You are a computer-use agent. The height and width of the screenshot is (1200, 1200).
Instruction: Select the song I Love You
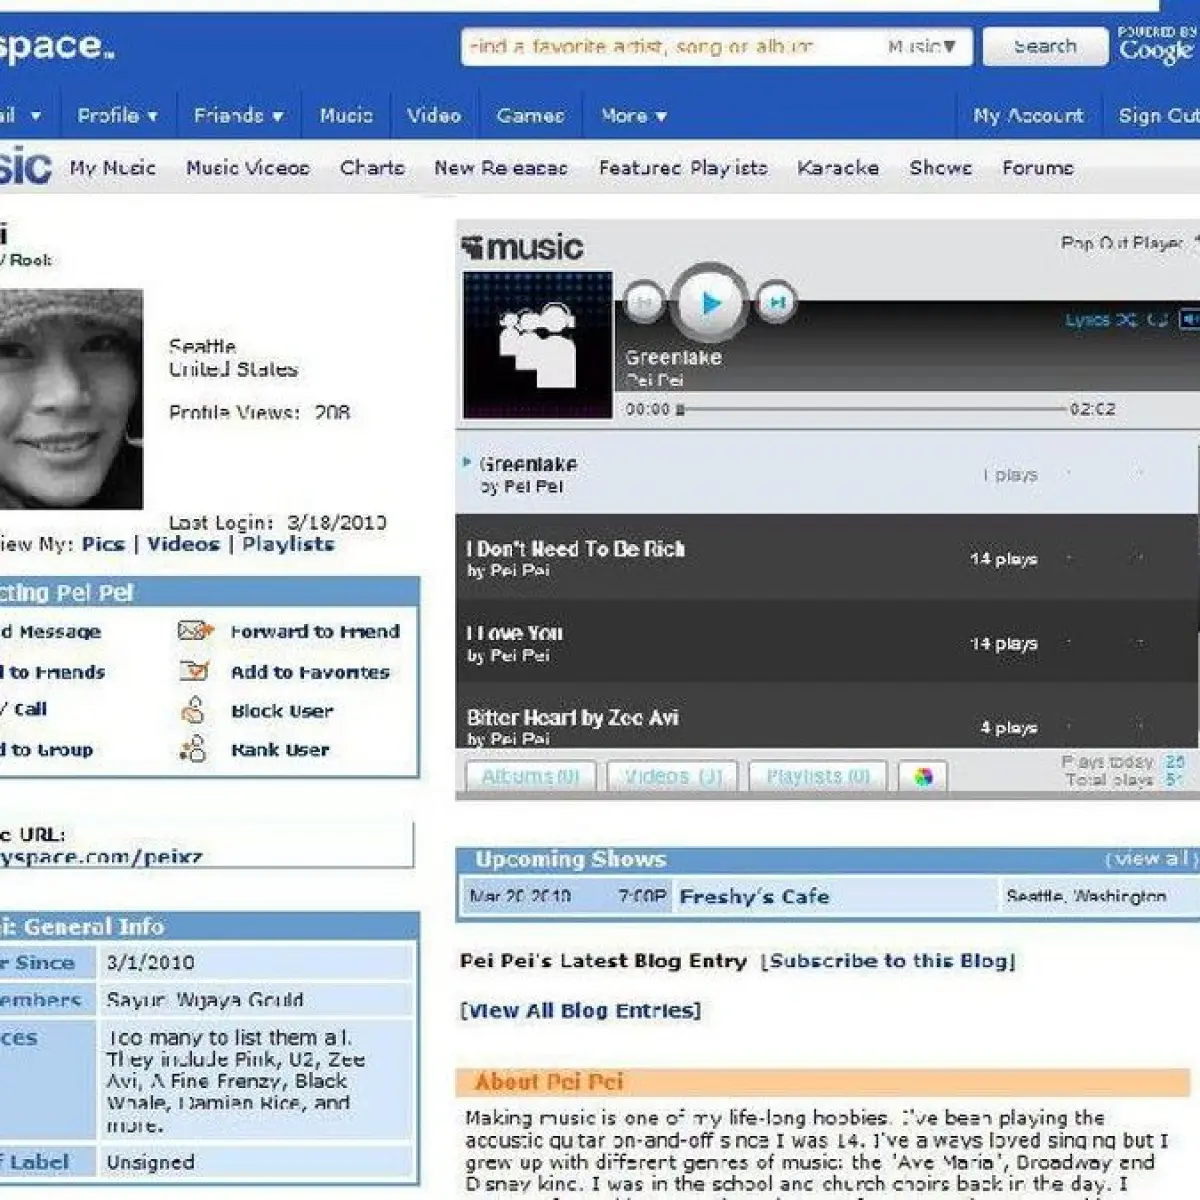pos(826,643)
